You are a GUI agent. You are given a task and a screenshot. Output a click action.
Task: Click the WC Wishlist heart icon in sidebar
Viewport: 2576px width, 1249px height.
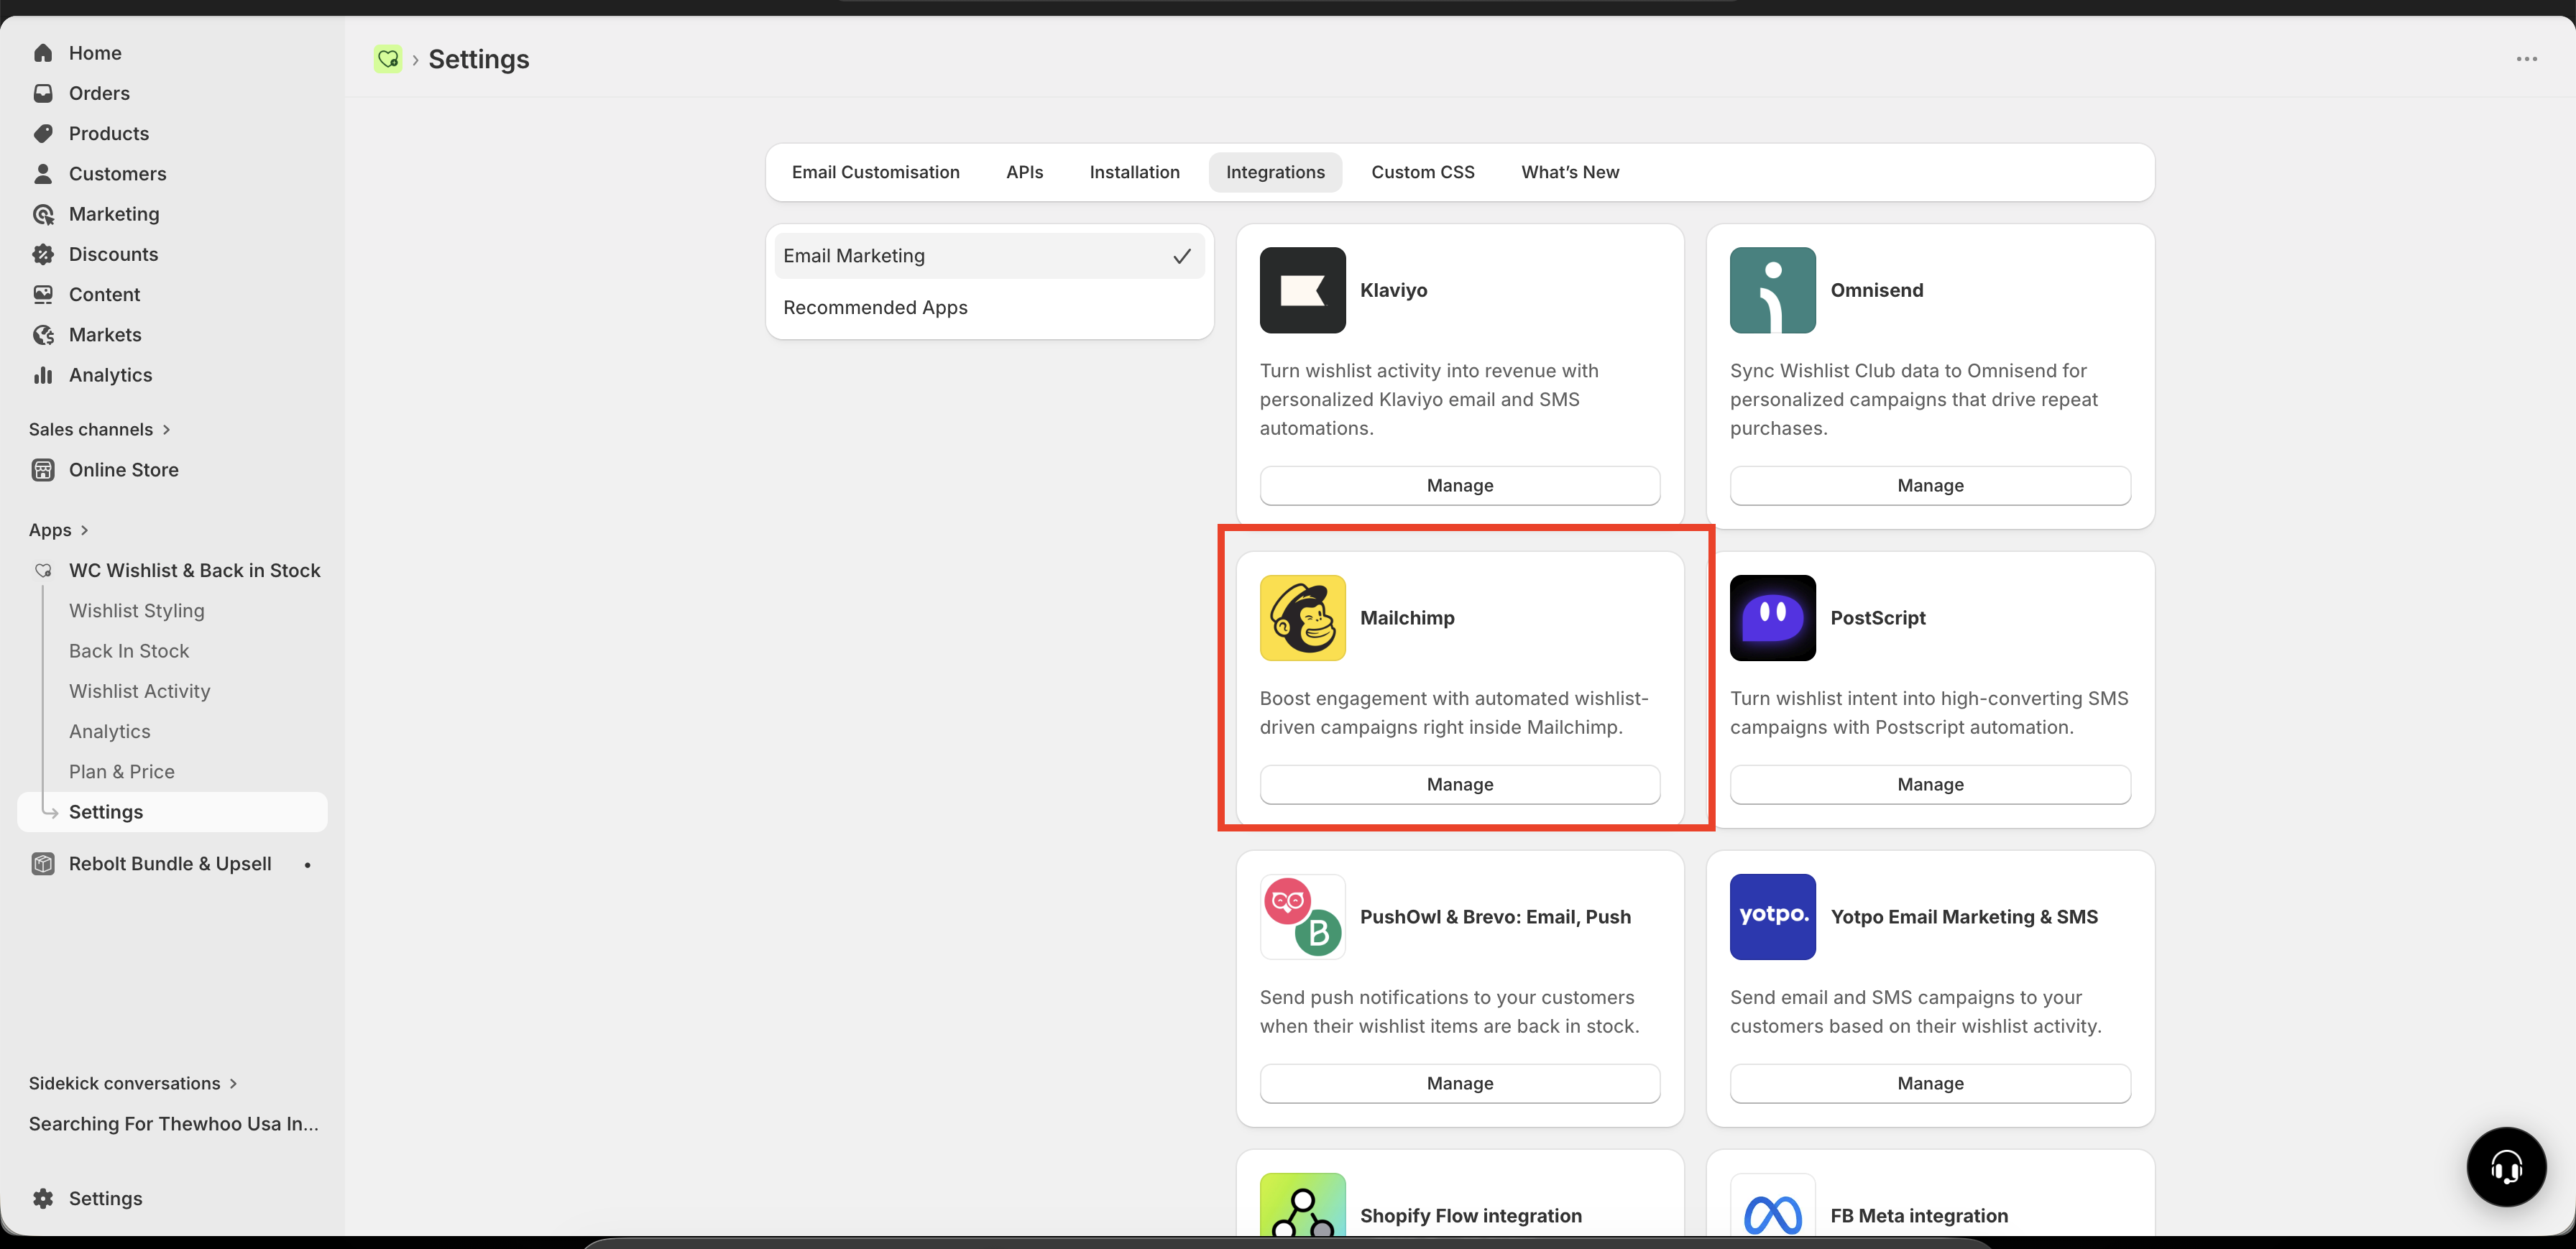pos(43,570)
